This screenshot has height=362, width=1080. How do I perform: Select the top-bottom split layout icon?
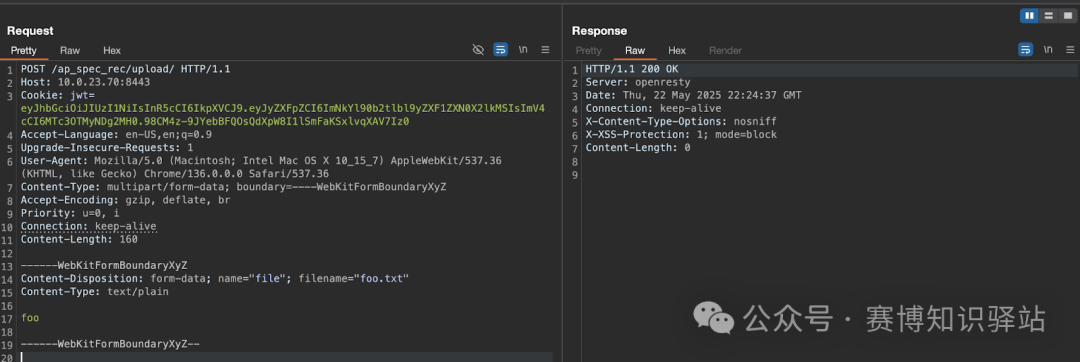tap(1048, 15)
